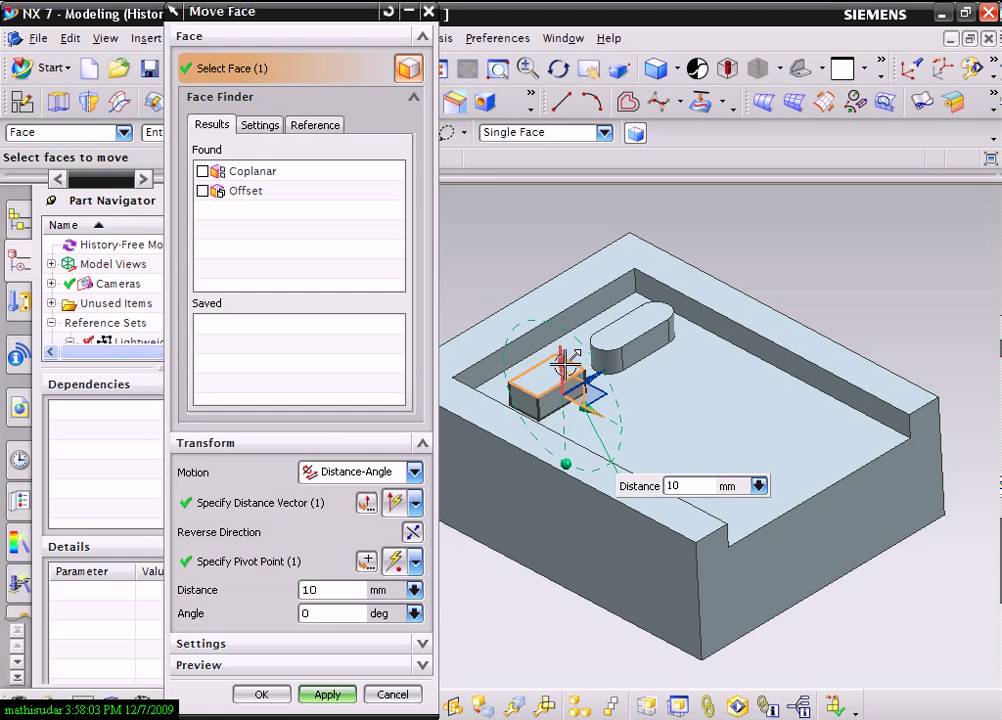Click the Point dialog pivot point icon

point(367,562)
